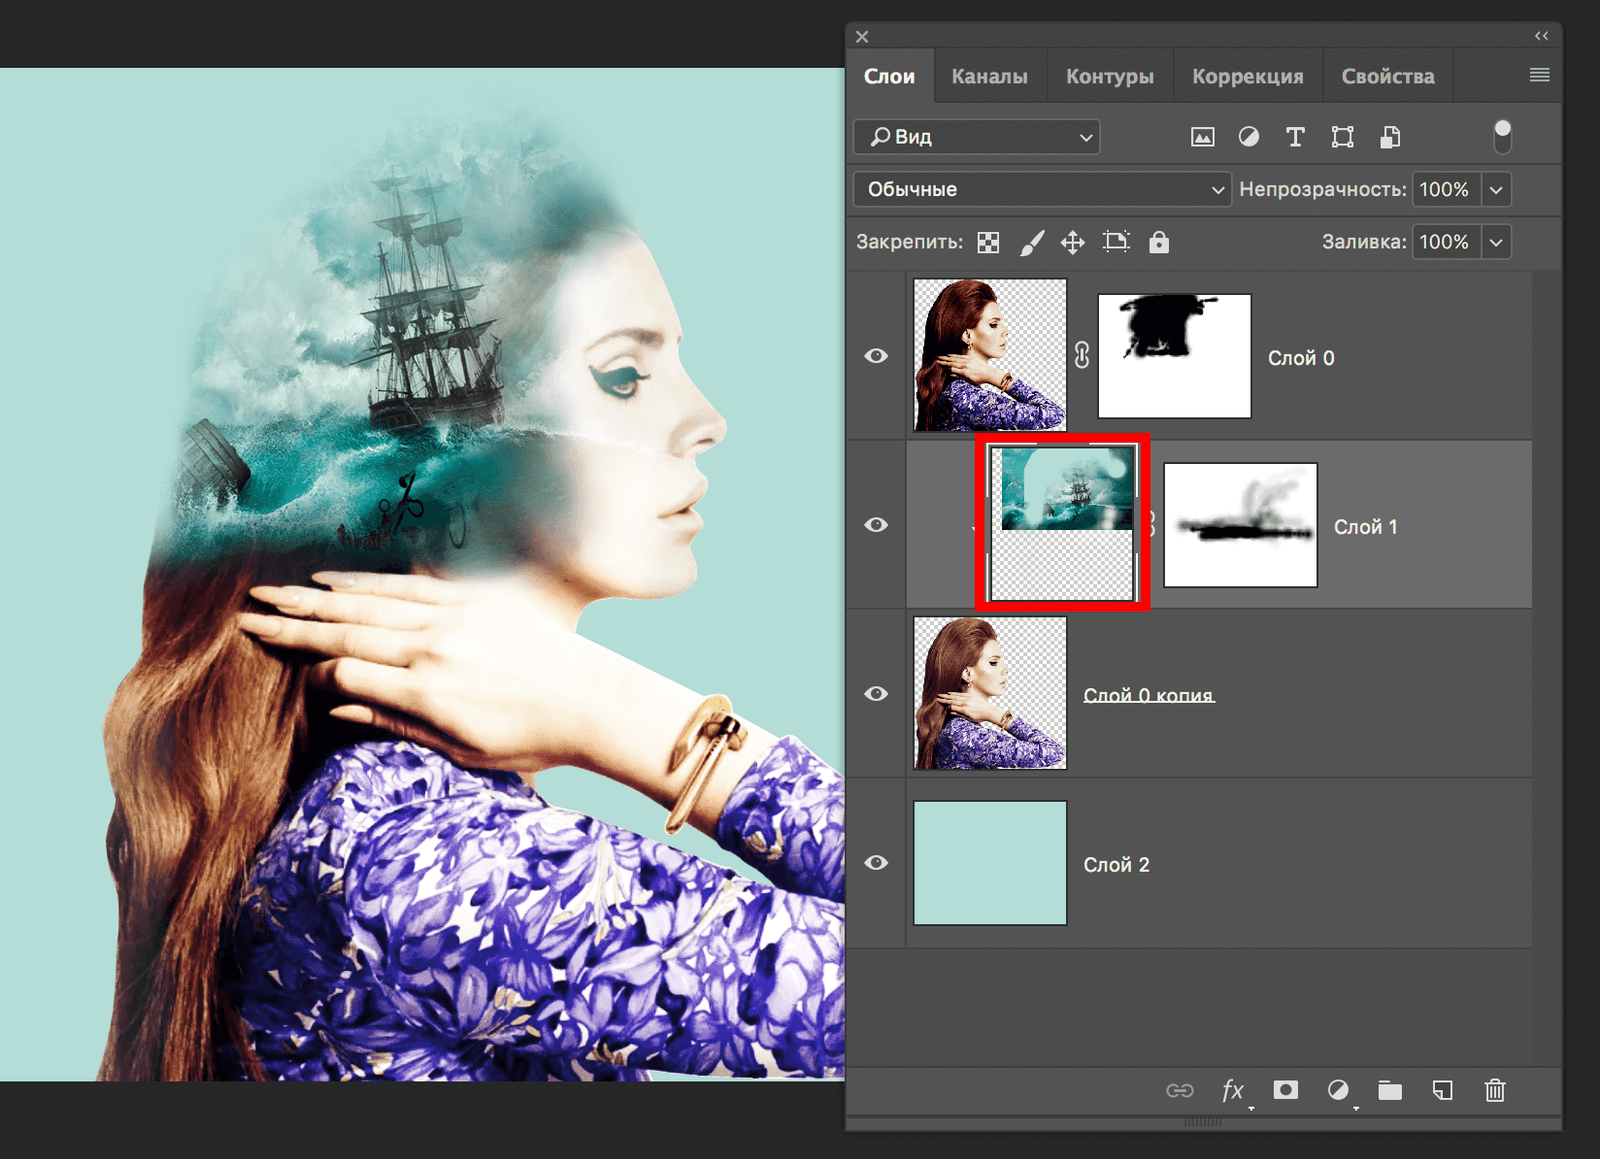Lock transparent pixels checkerboard icon
The width and height of the screenshot is (1600, 1159).
(x=988, y=242)
